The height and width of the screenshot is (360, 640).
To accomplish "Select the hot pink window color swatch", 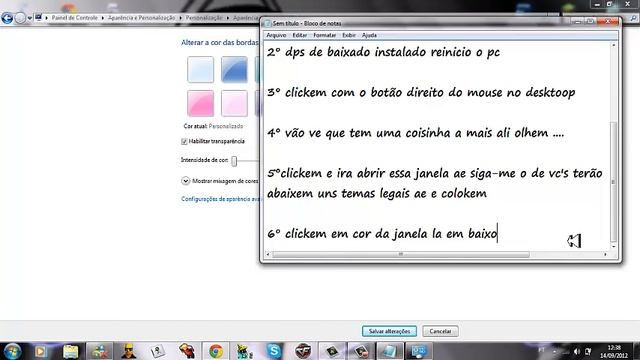I will (x=200, y=103).
